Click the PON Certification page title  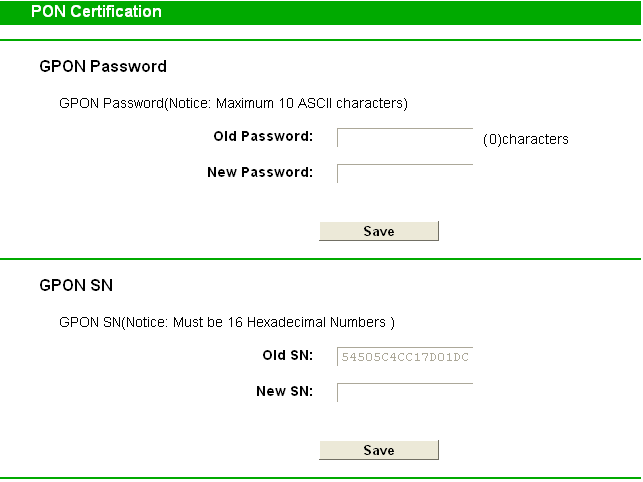click(x=96, y=12)
